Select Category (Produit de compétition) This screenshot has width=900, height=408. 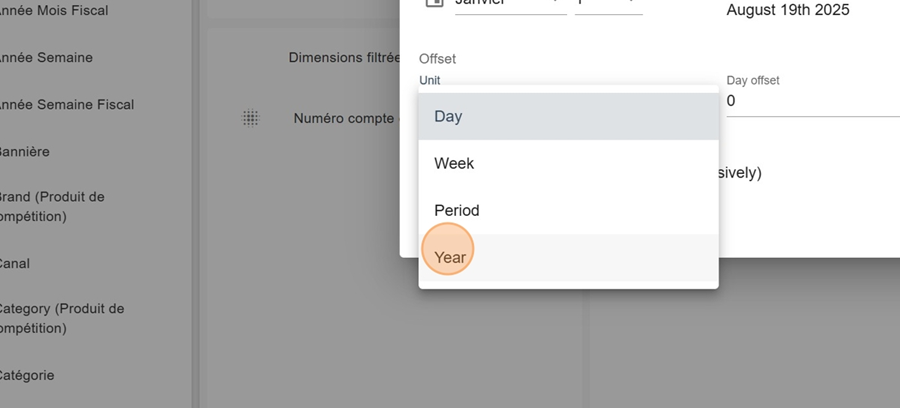point(61,318)
